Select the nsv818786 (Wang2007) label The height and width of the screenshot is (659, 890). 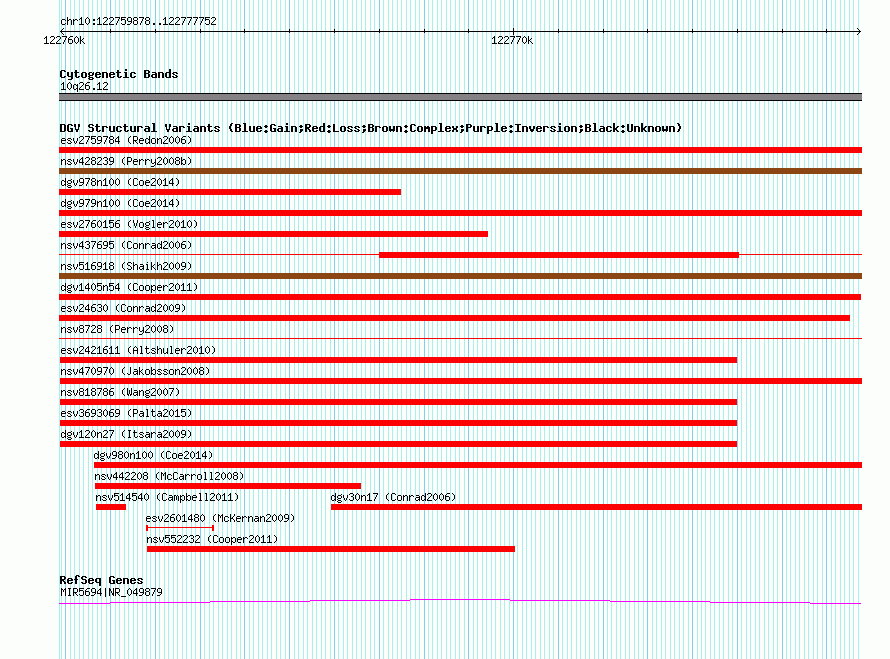click(x=120, y=392)
